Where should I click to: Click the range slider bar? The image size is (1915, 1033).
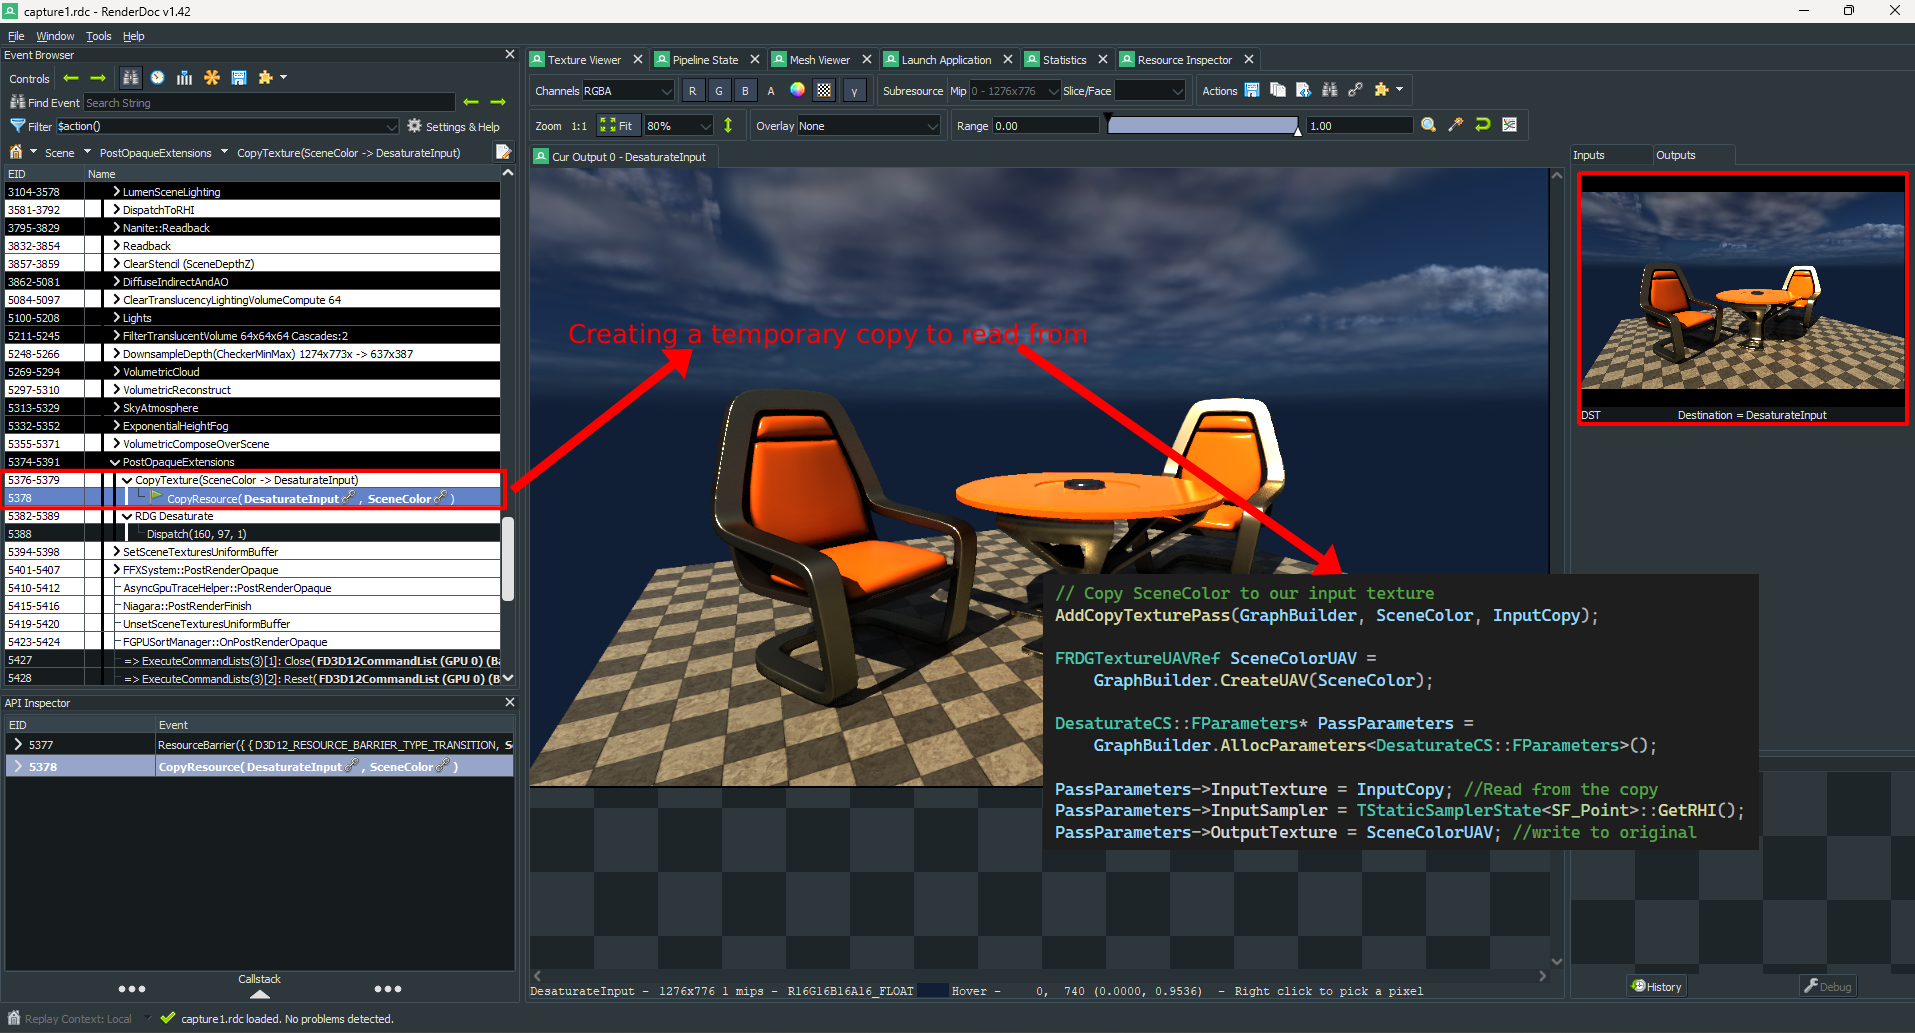click(x=1203, y=126)
